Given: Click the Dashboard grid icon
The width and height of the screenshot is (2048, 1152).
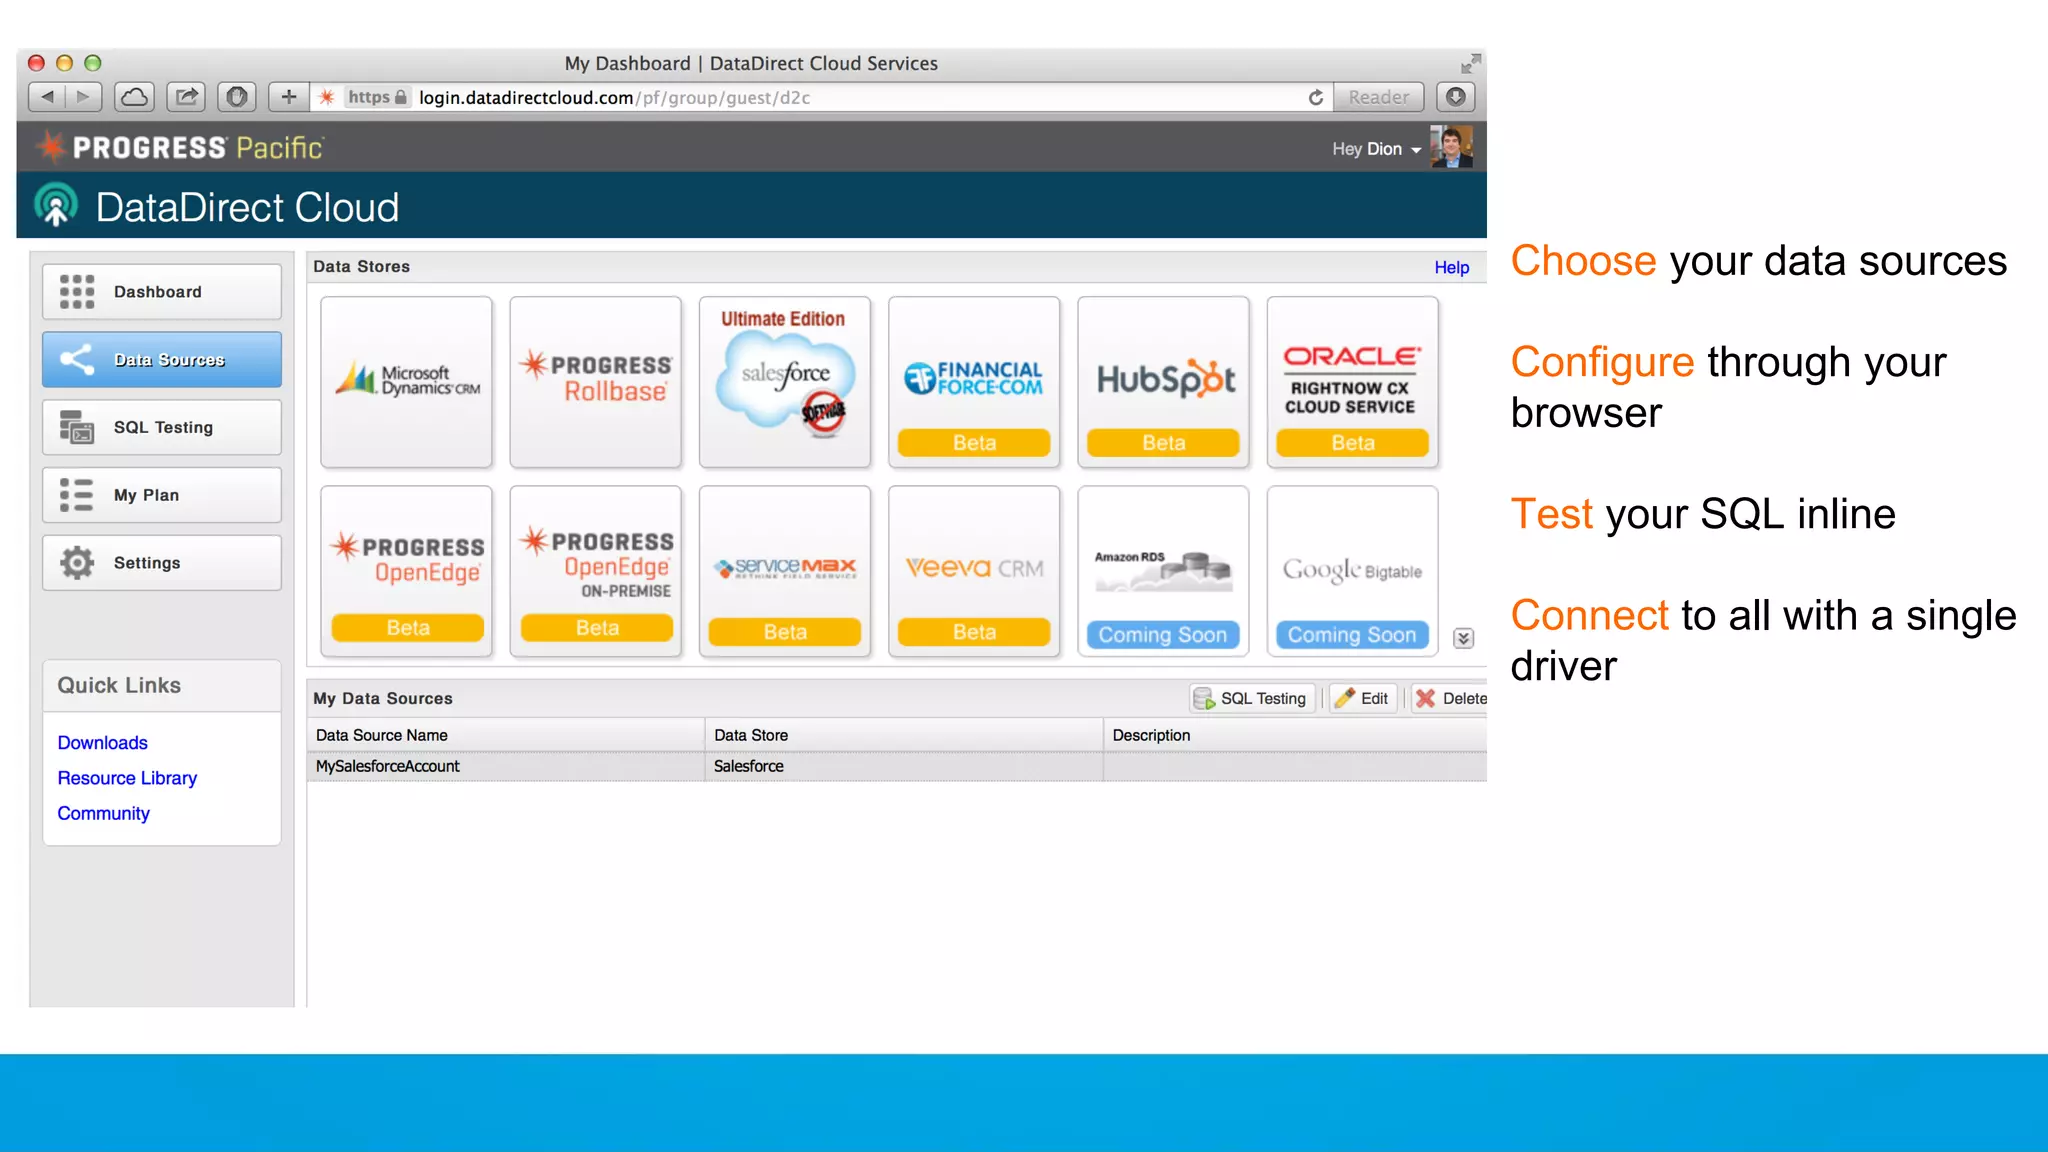Looking at the screenshot, I should (x=77, y=291).
